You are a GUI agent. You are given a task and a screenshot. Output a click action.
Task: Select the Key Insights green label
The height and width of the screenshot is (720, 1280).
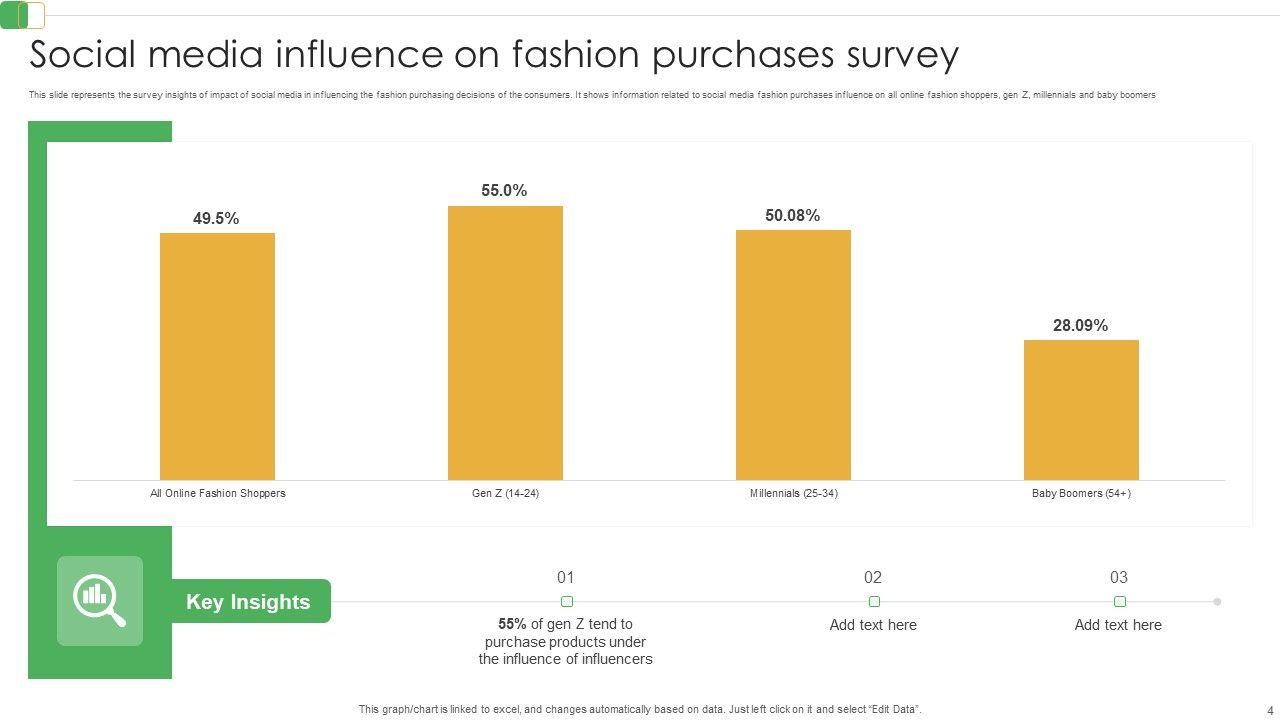tap(249, 602)
